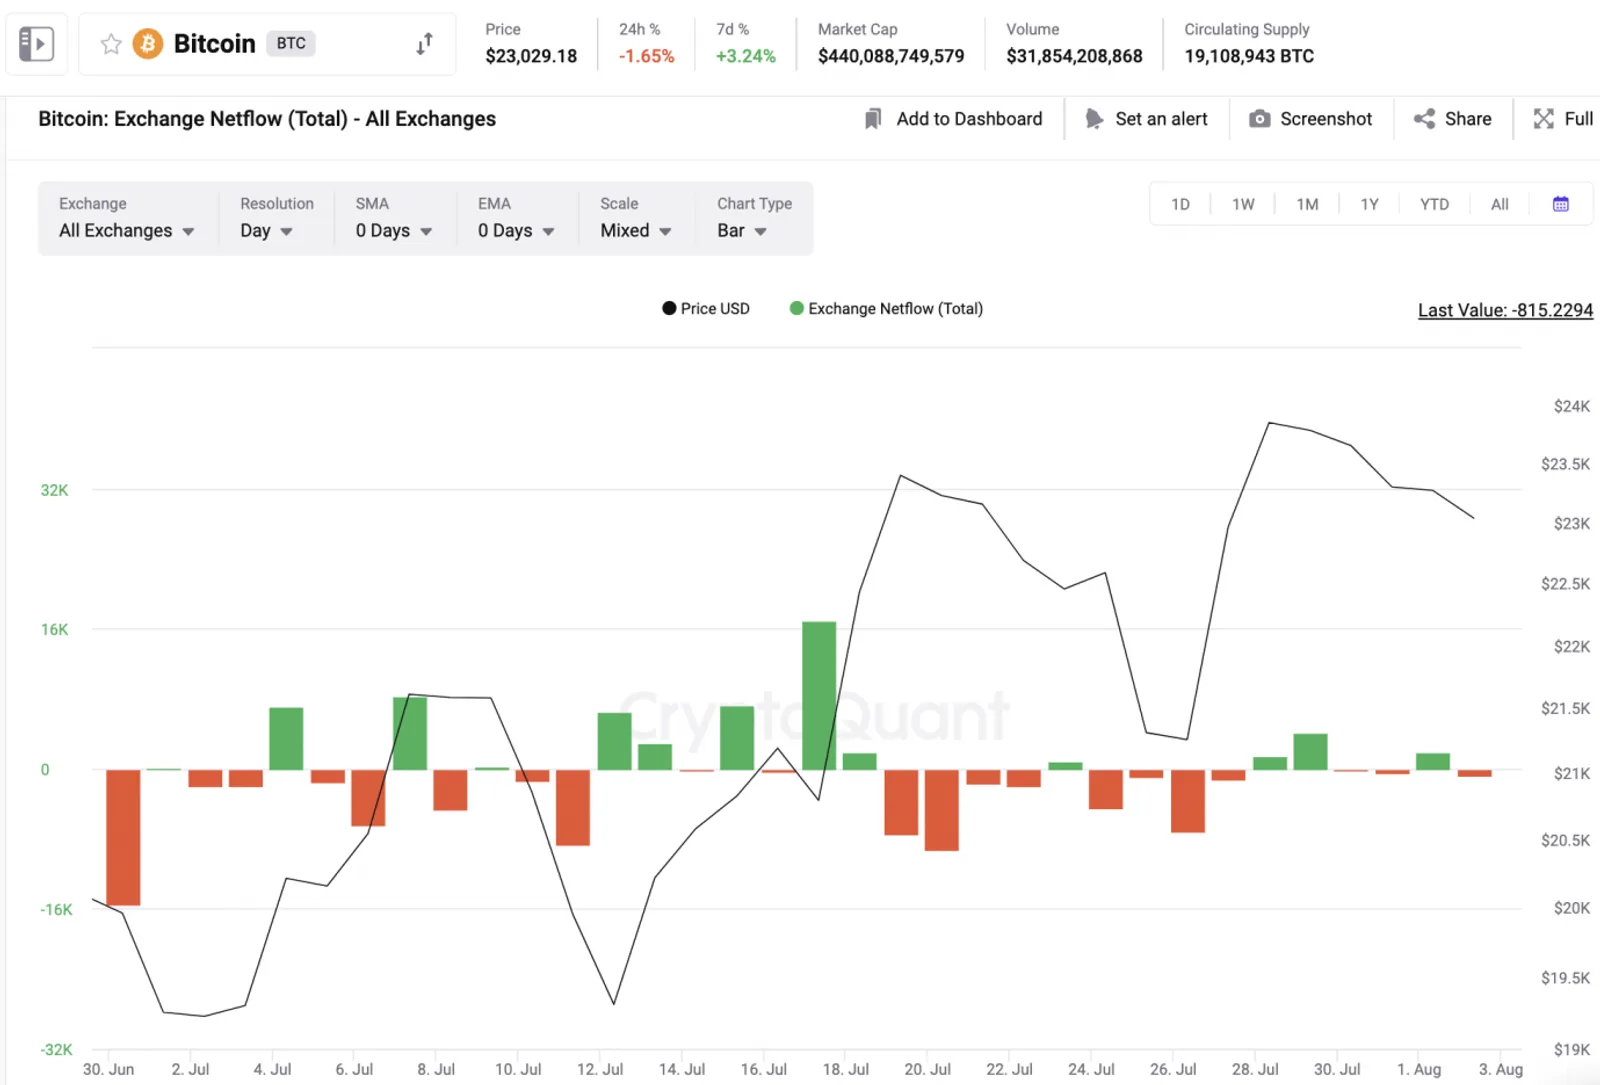The image size is (1600, 1085).
Task: Toggle Exchange Netflow (Total) legend series
Action: 886,308
